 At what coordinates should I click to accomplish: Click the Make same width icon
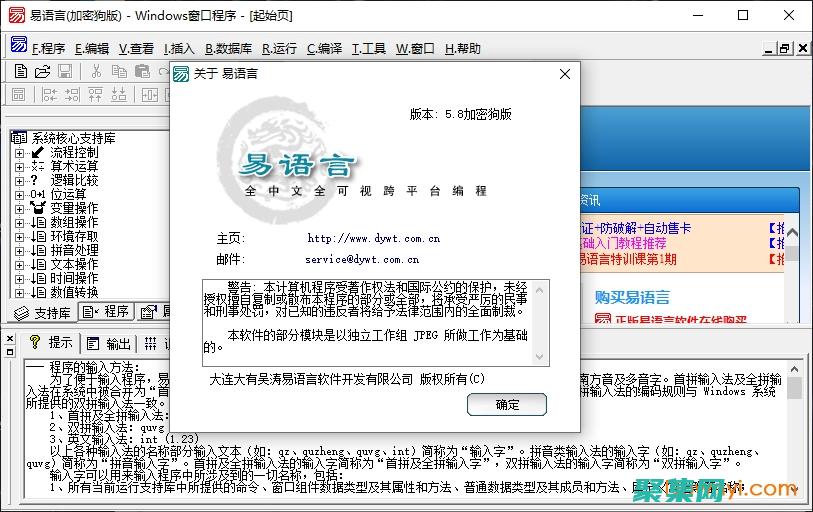149,94
